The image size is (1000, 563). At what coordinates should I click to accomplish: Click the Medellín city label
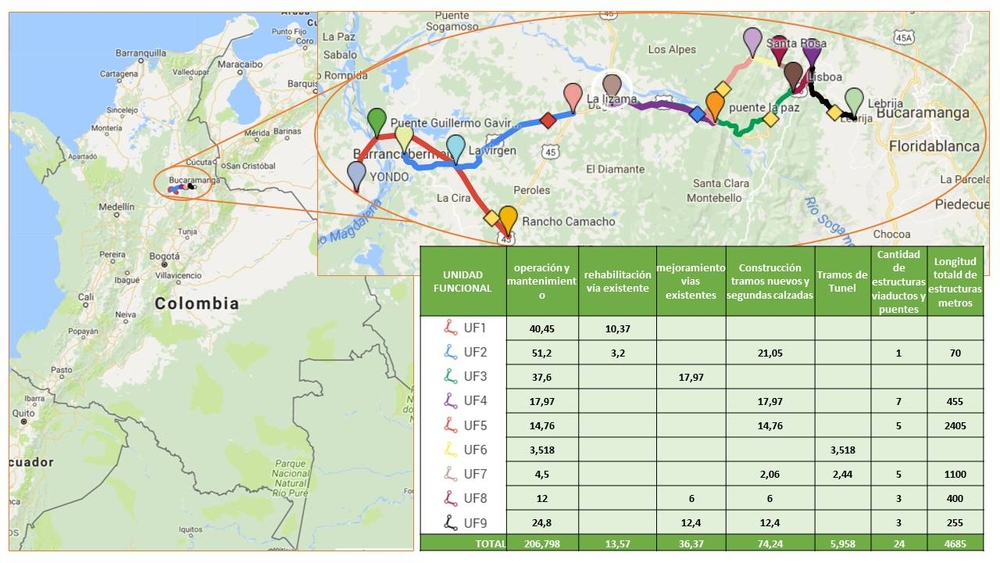point(117,207)
